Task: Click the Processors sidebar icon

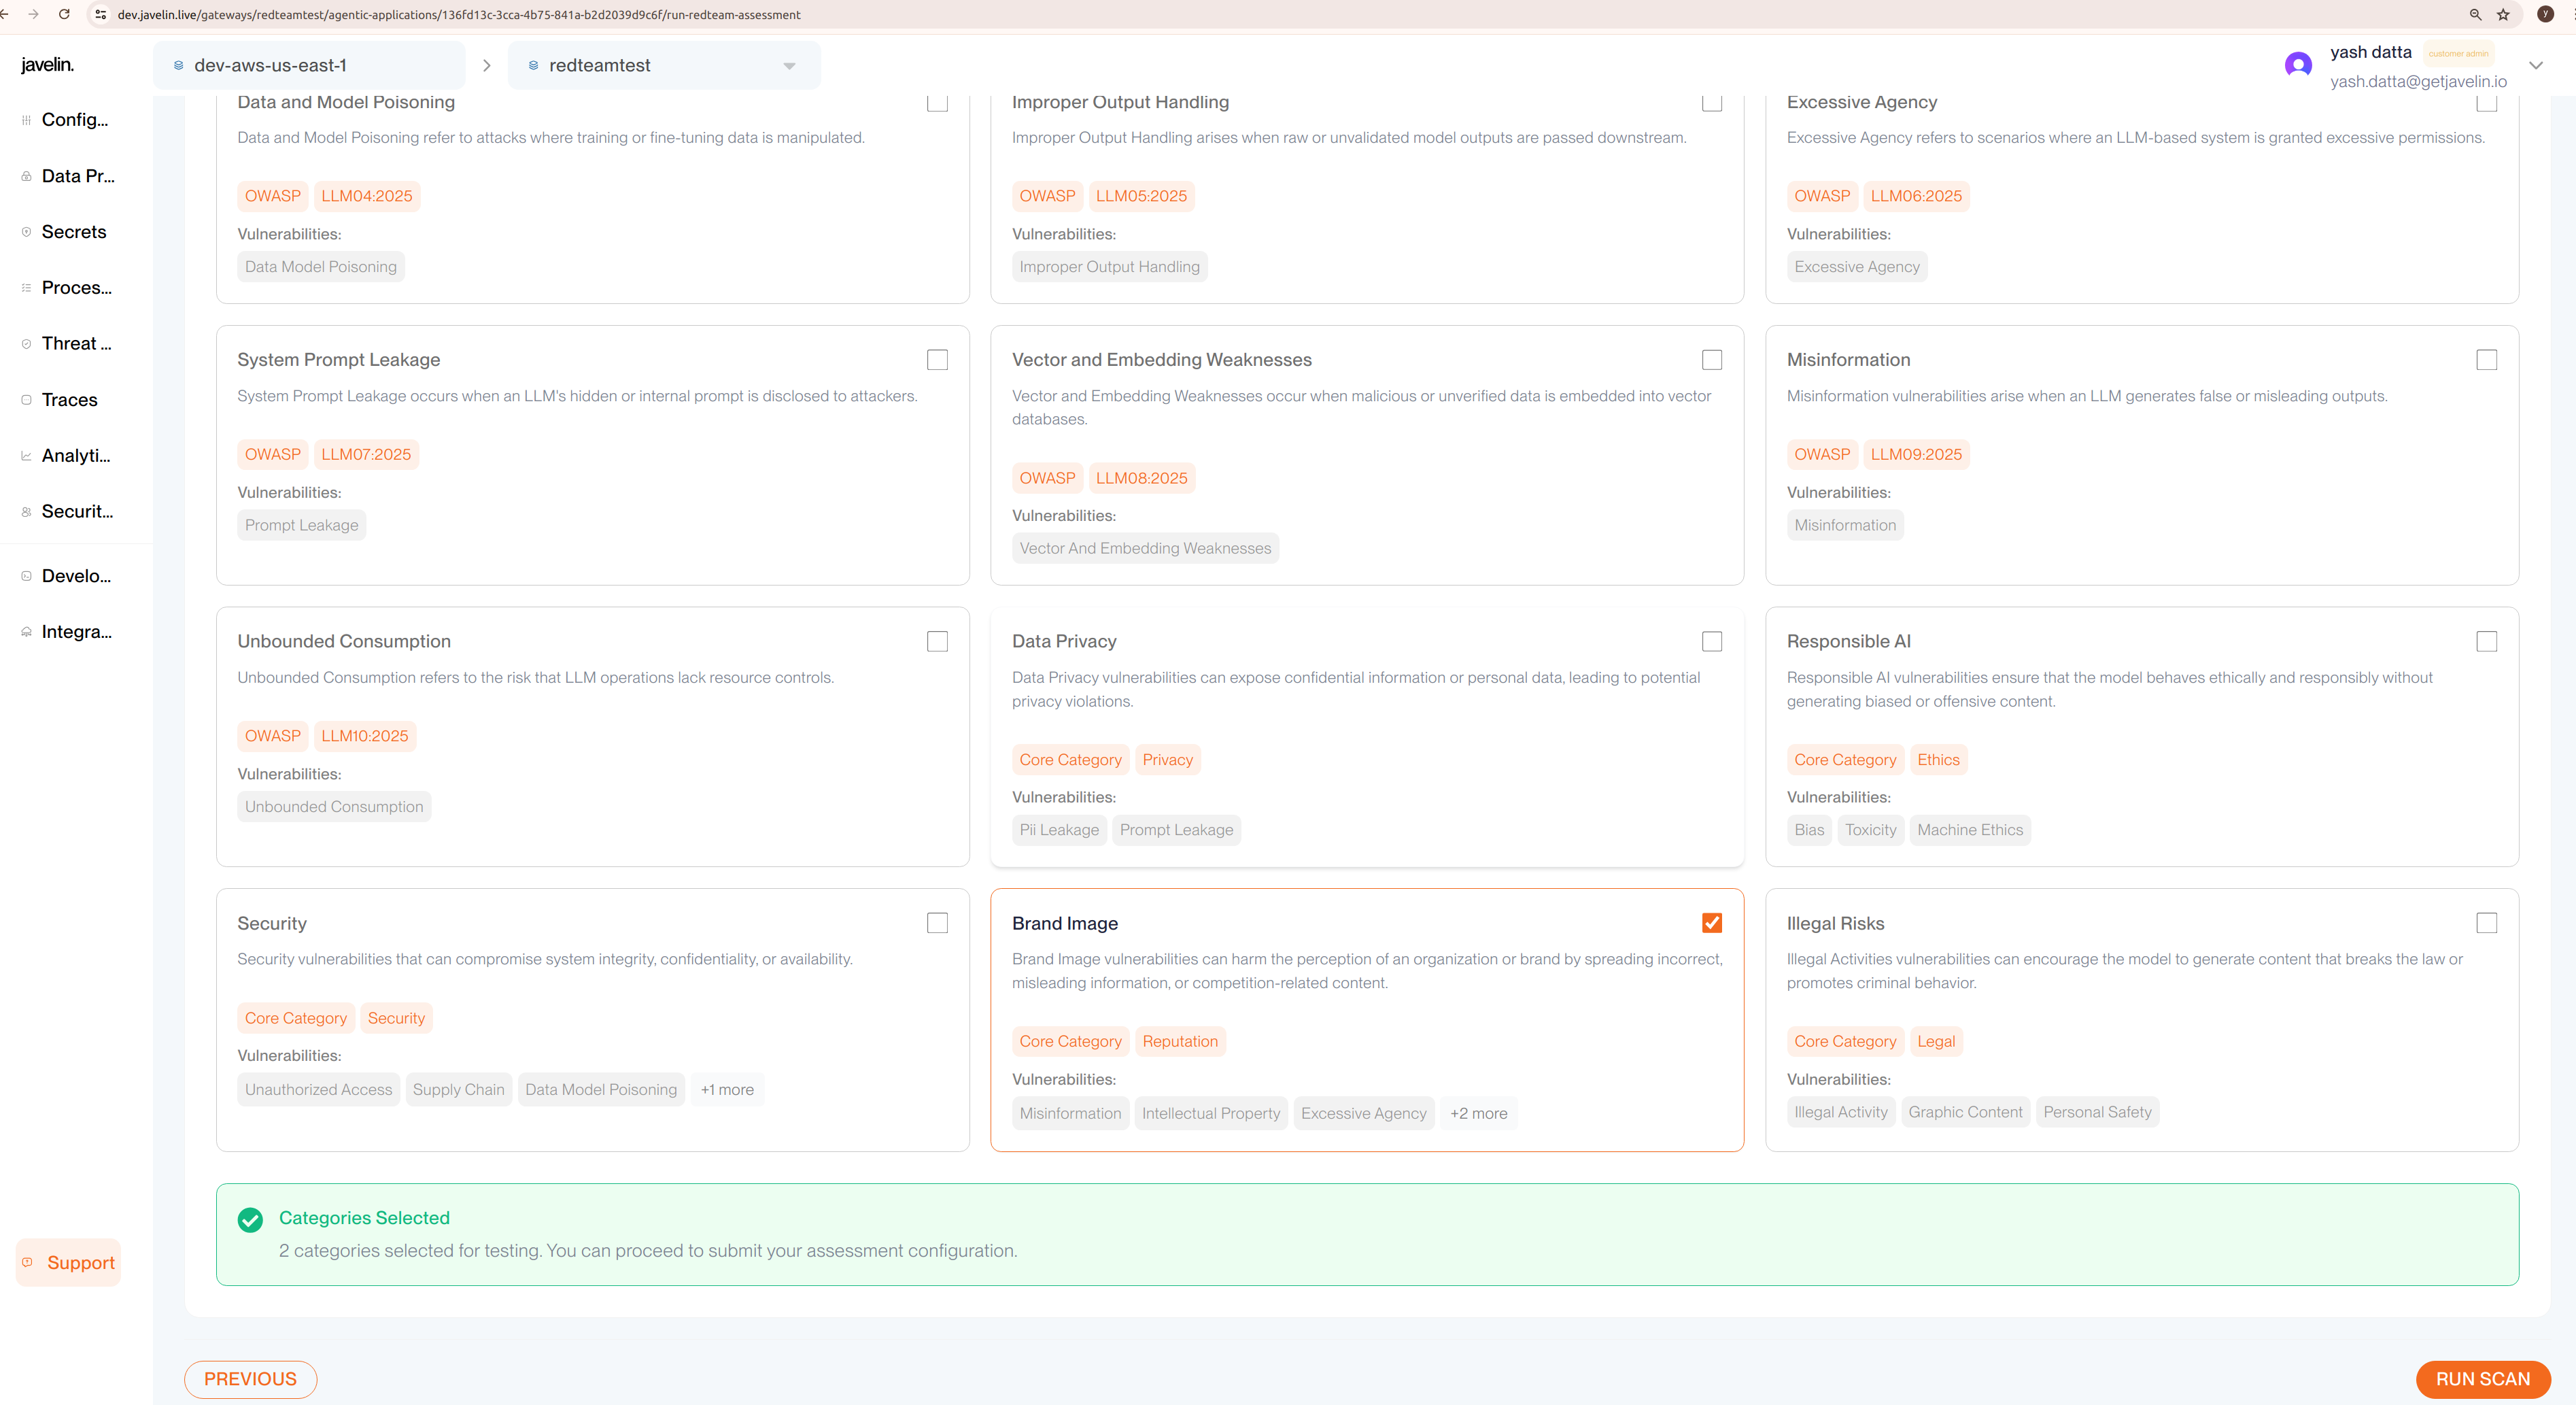Action: 26,288
